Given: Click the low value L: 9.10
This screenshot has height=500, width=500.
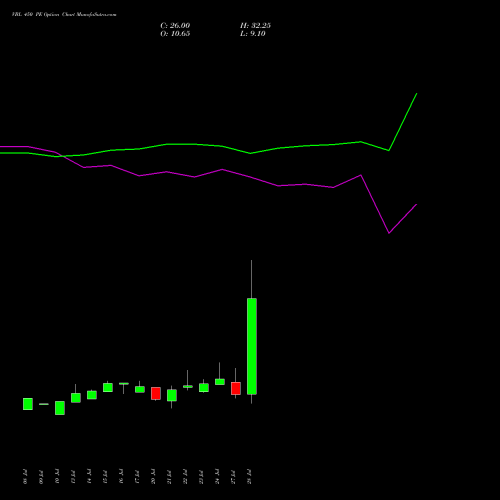Looking at the screenshot, I should click(253, 34).
